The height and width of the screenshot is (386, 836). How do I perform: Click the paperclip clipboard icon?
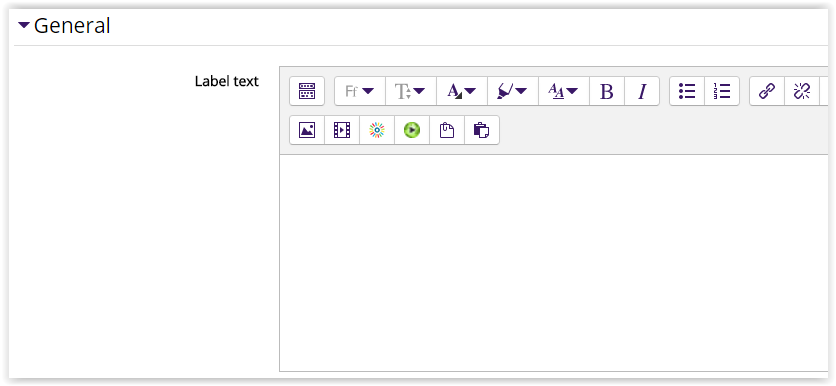click(x=447, y=130)
